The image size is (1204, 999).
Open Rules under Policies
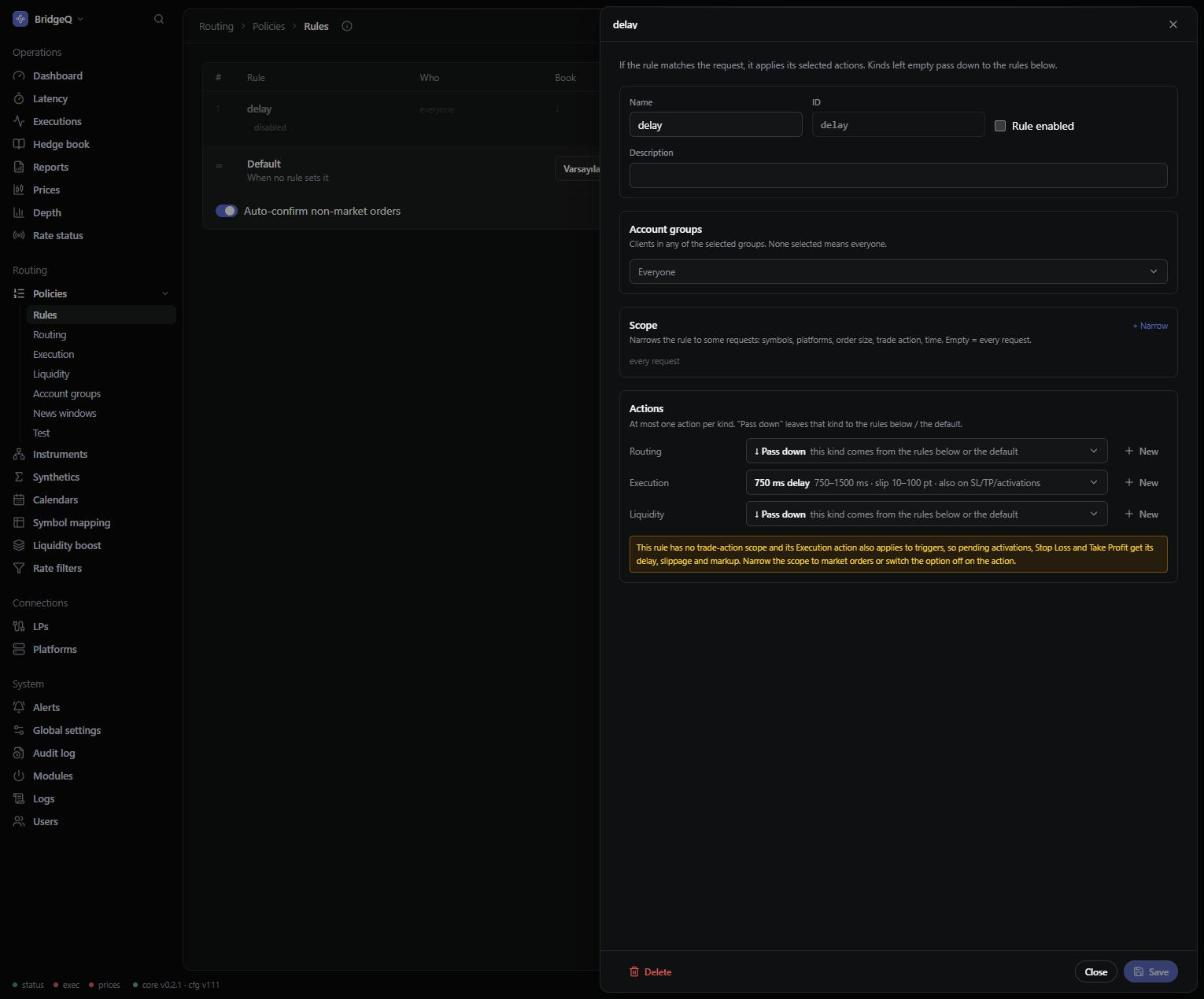(x=102, y=315)
